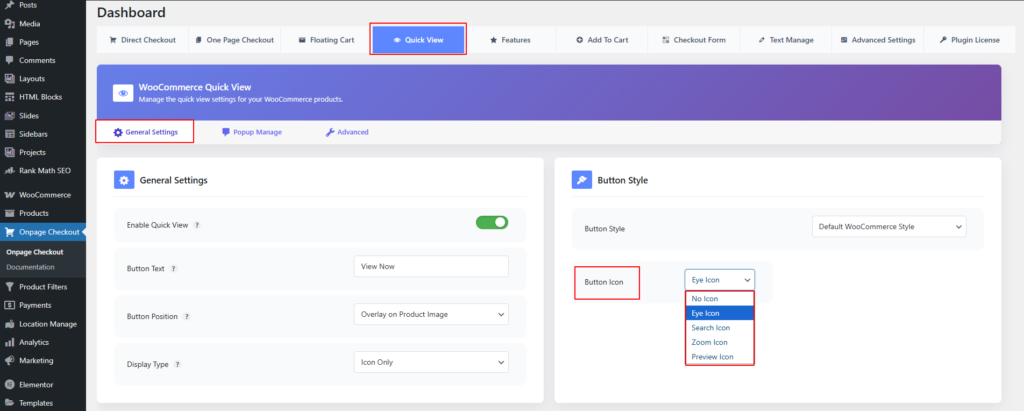Screen dimensions: 1024x411
Task: Disable the Enable Quick View toggle
Action: click(491, 223)
